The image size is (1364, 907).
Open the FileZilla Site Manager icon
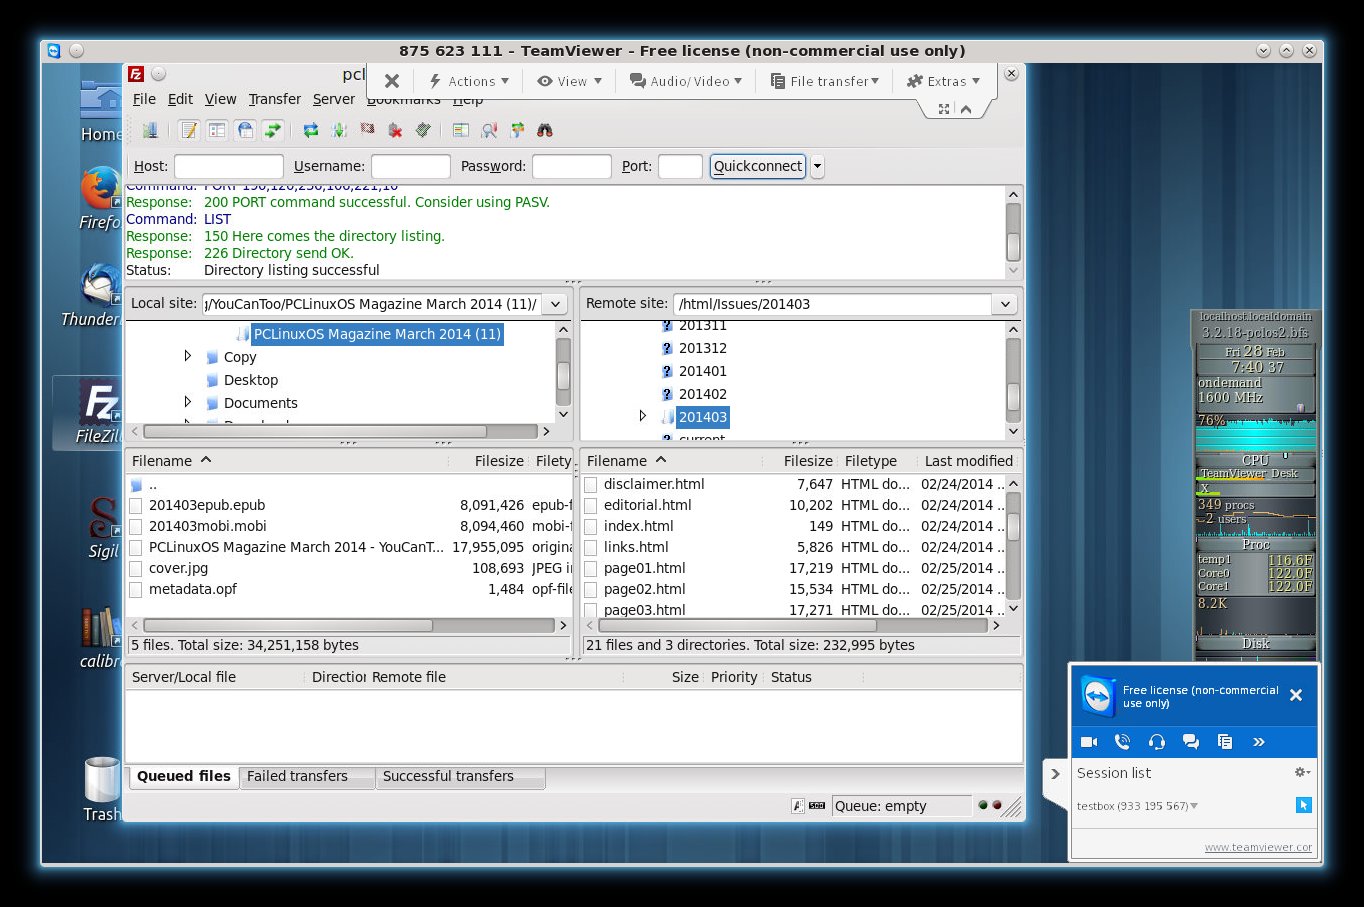tap(150, 130)
